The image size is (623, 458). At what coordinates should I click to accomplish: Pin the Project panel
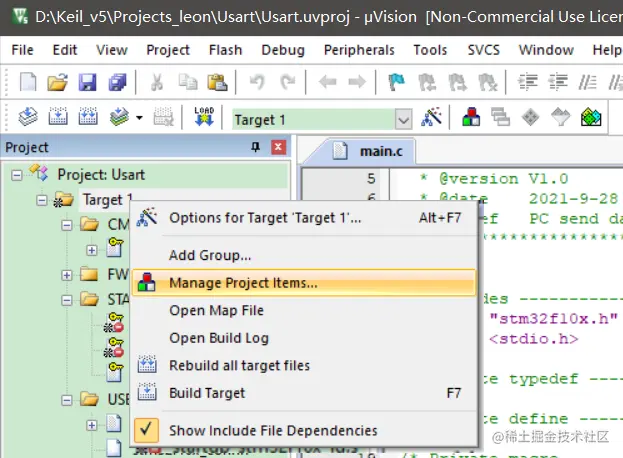pos(255,147)
